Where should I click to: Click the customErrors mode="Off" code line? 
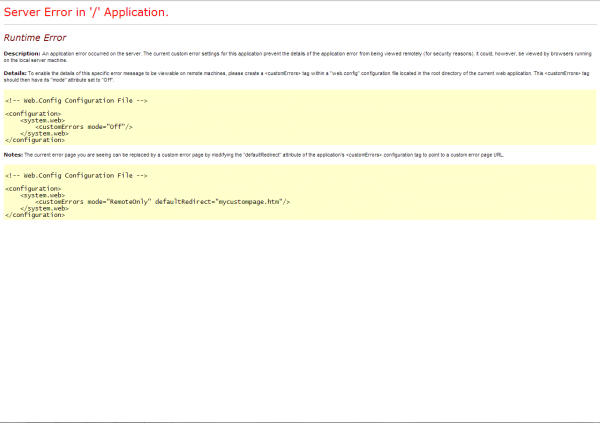point(84,127)
